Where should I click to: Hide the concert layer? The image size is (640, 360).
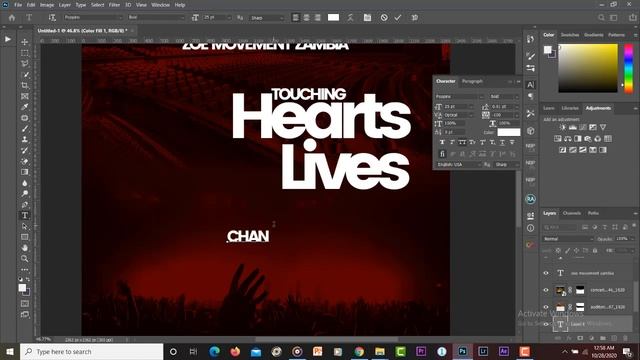pos(546,290)
